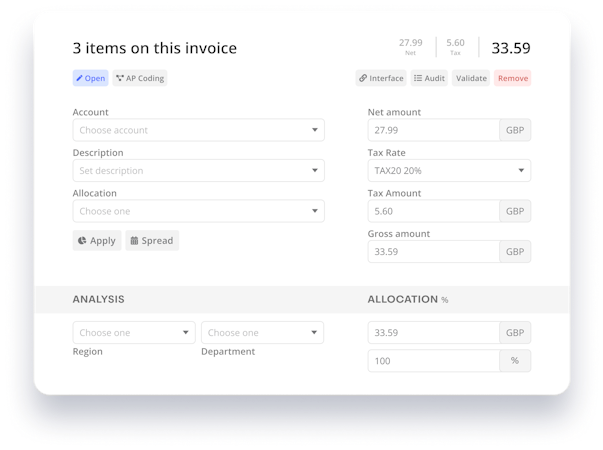This screenshot has width=603, height=450.
Task: Click into the Tax Amount field
Action: (x=433, y=211)
